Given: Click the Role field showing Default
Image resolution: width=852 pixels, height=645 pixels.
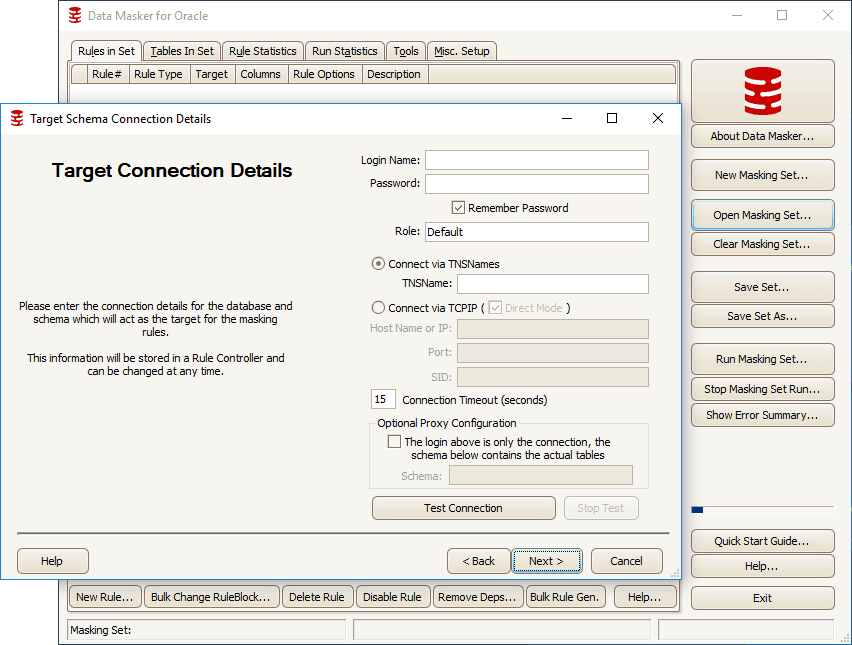Looking at the screenshot, I should [537, 232].
